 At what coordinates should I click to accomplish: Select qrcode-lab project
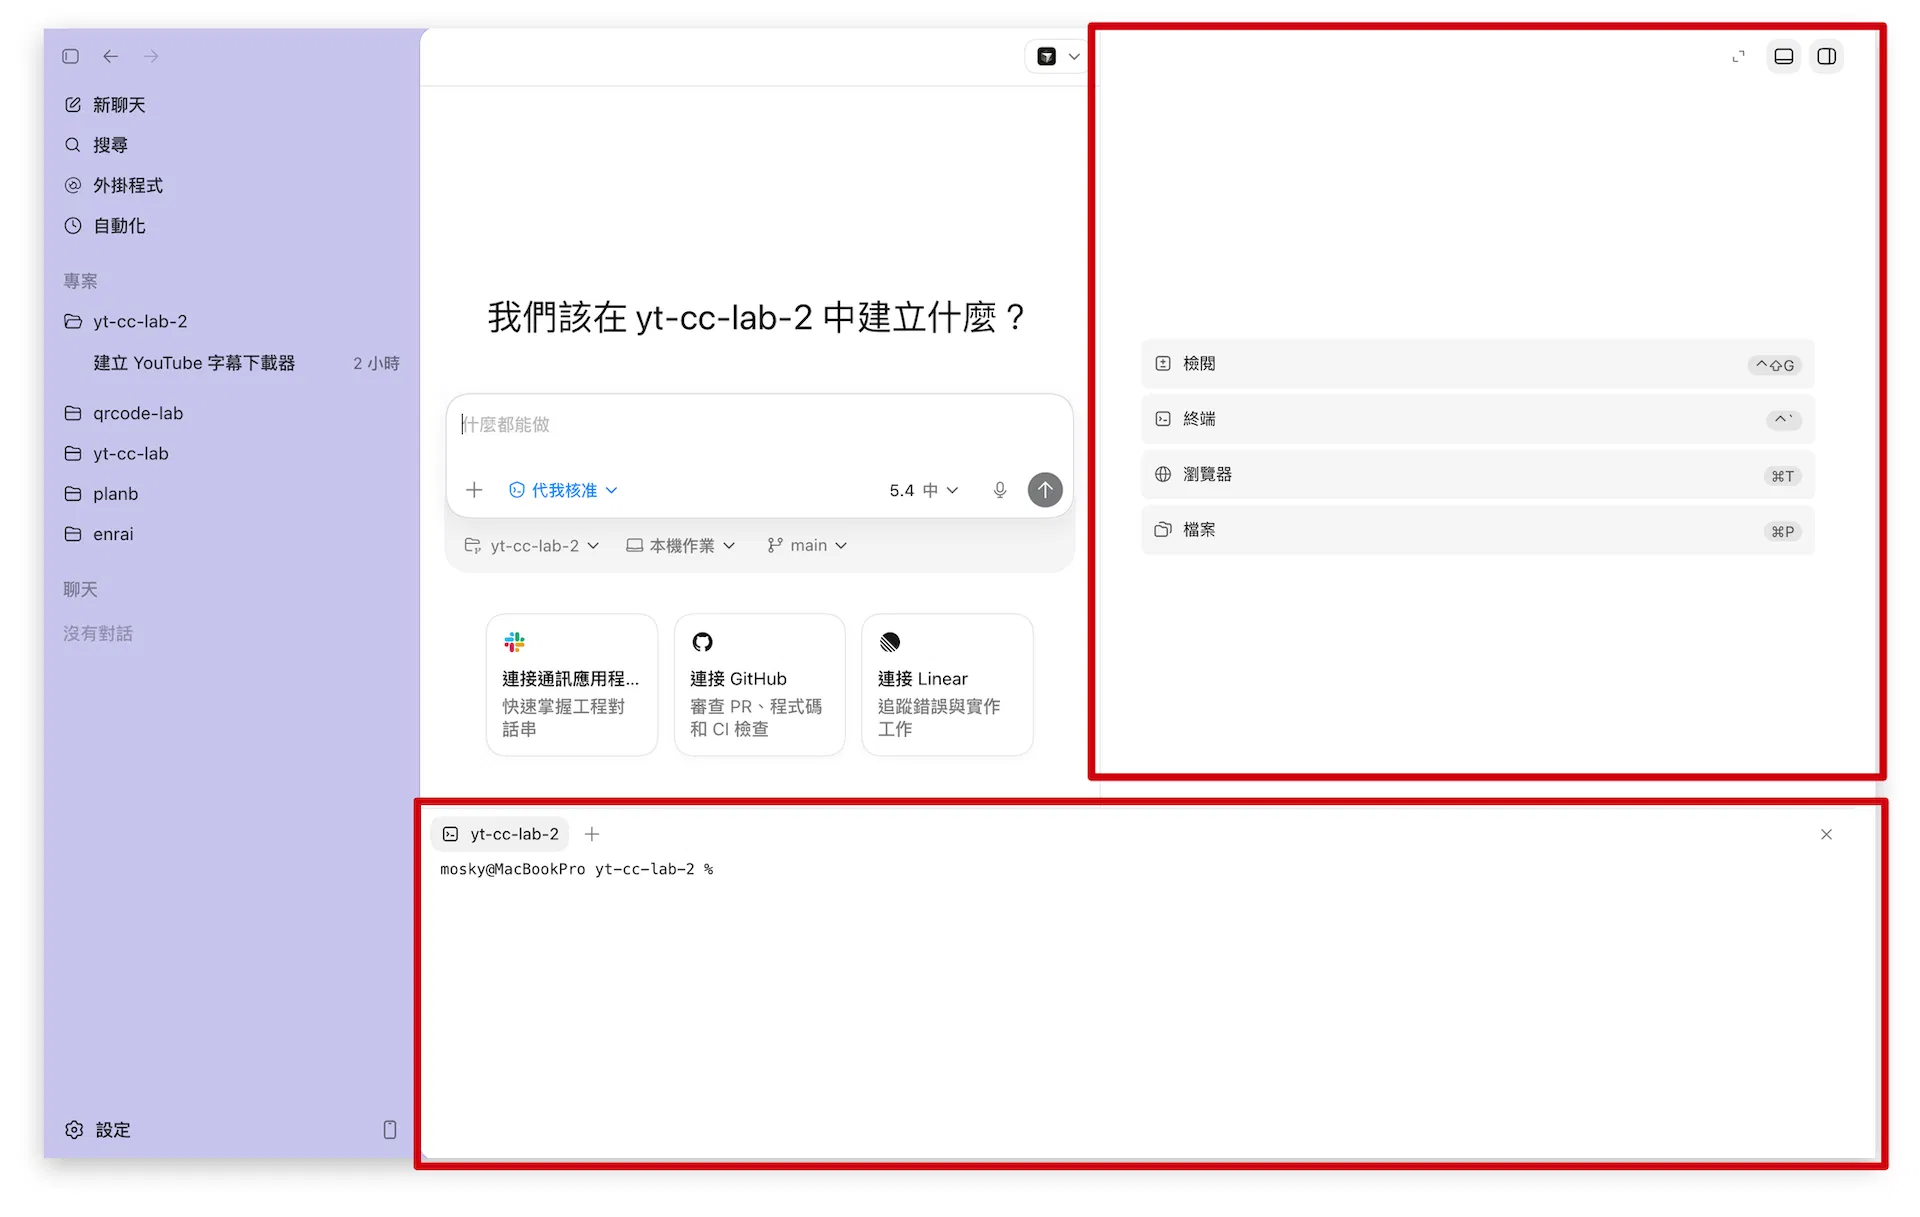pos(124,413)
